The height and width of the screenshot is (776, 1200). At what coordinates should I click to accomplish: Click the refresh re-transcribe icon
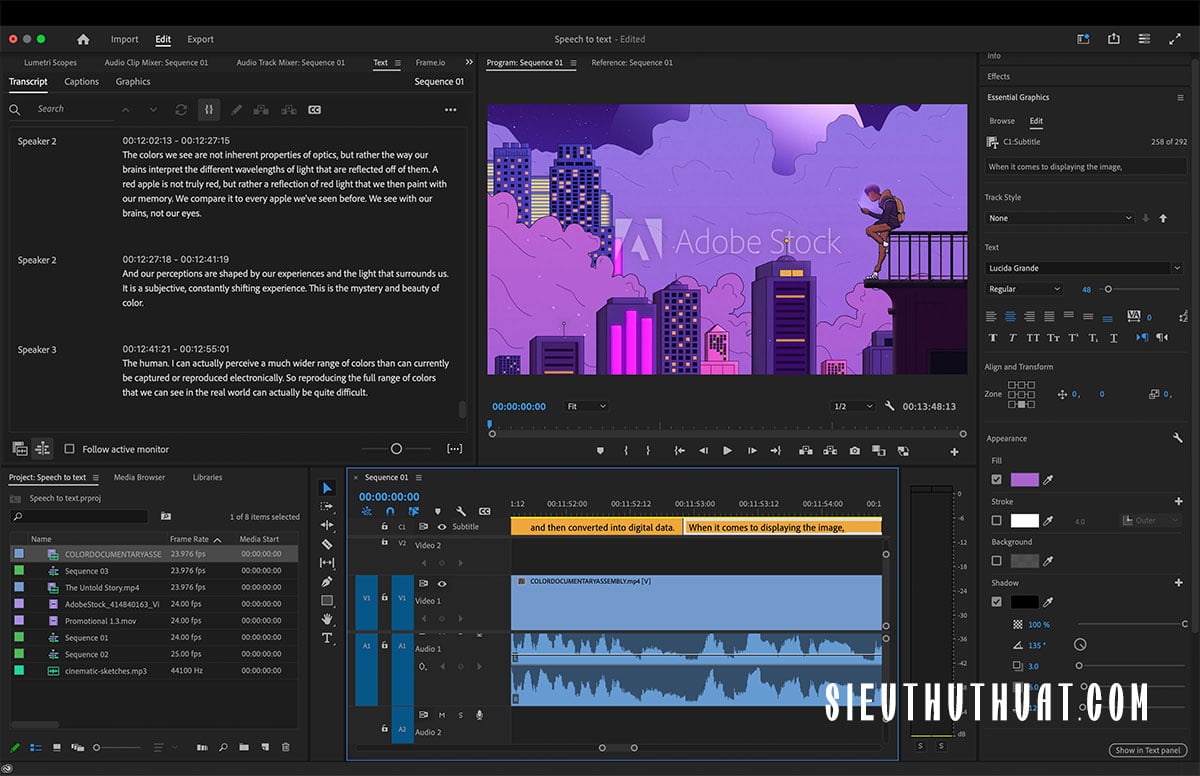pos(181,109)
